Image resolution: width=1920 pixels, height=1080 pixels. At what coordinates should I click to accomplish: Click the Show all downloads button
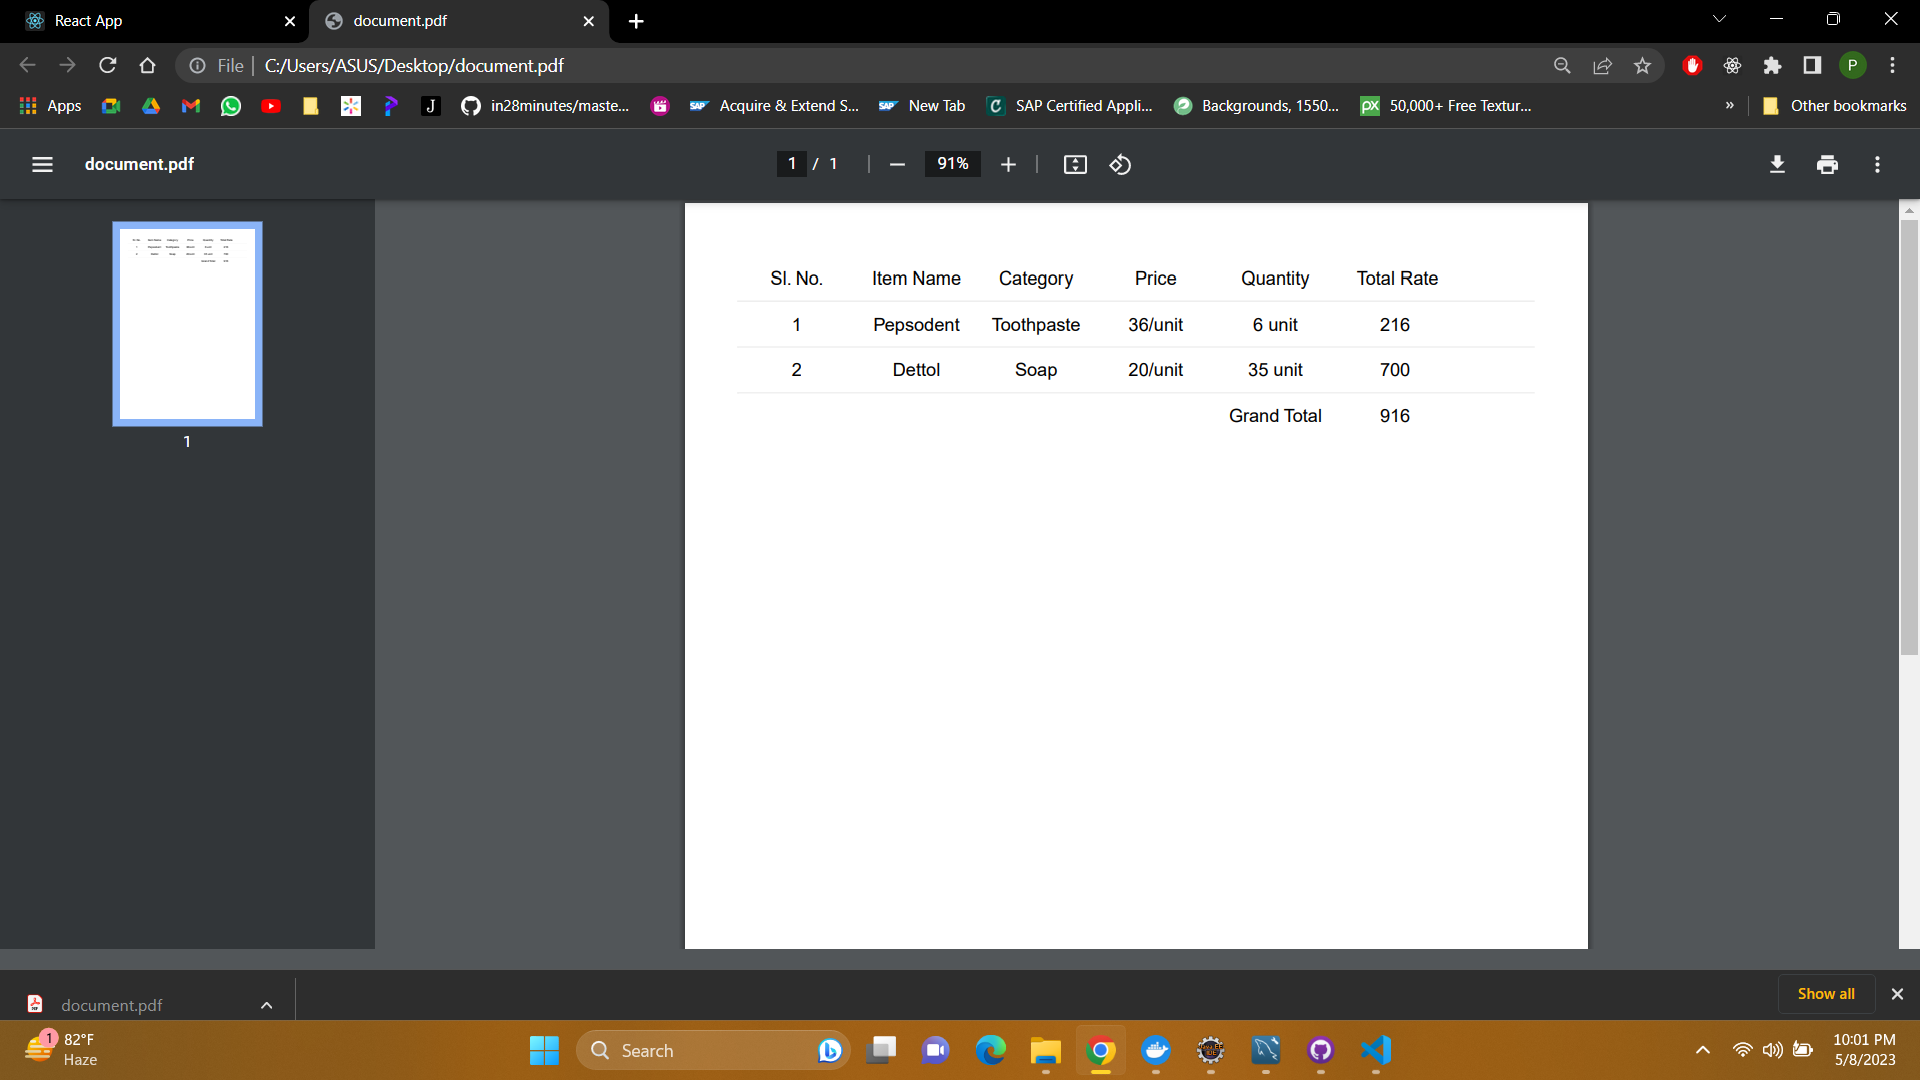[x=1825, y=993]
